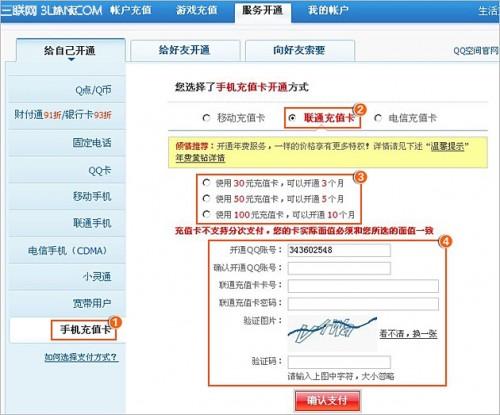Open the 我的帐户 top menu
This screenshot has height=415, width=500.
point(328,10)
